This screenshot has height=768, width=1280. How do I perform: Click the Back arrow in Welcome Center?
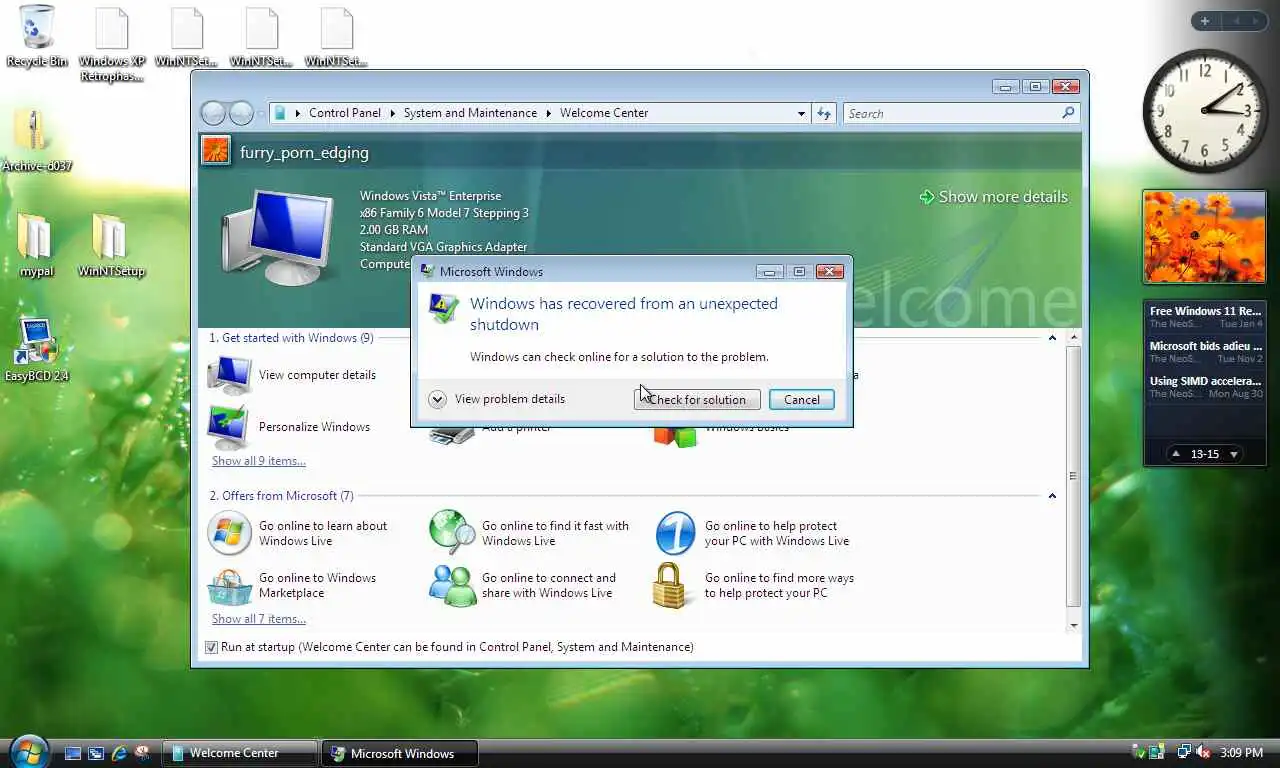[213, 113]
